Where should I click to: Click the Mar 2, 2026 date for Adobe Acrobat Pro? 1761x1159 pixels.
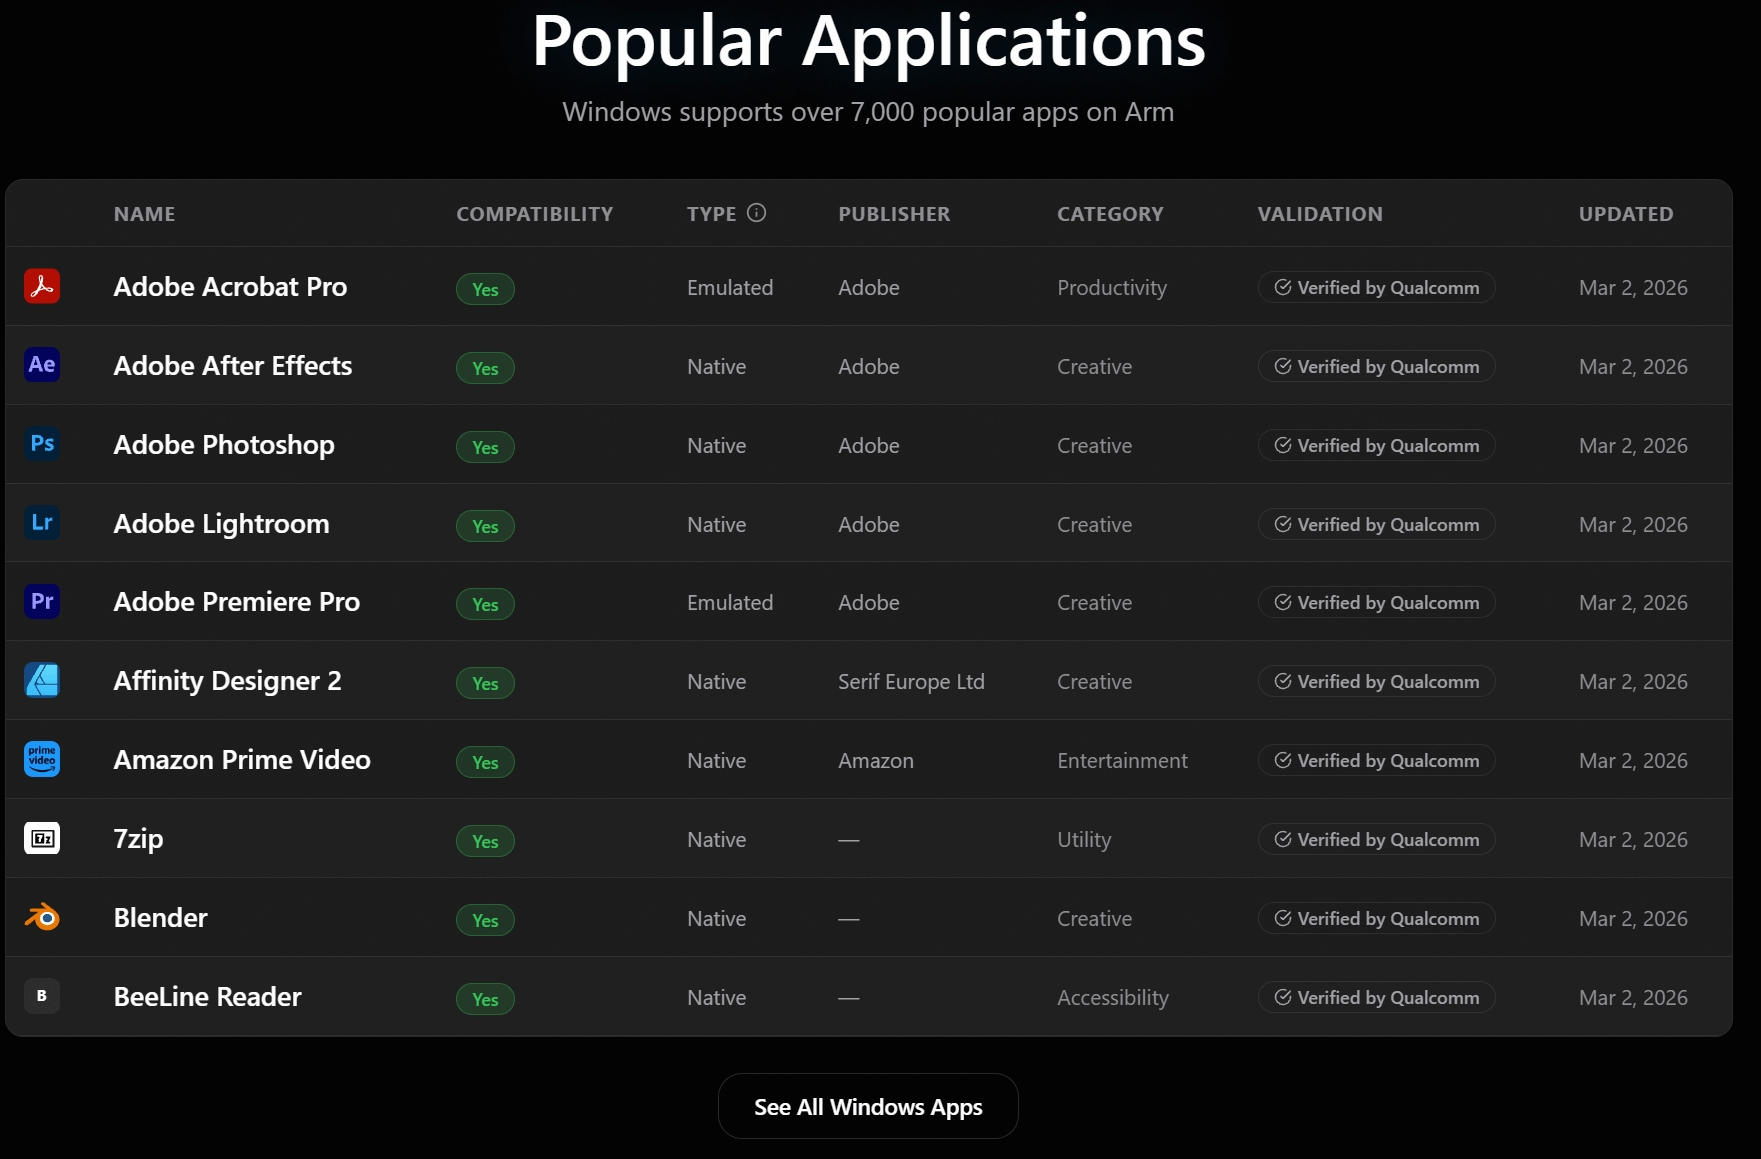pyautogui.click(x=1633, y=288)
